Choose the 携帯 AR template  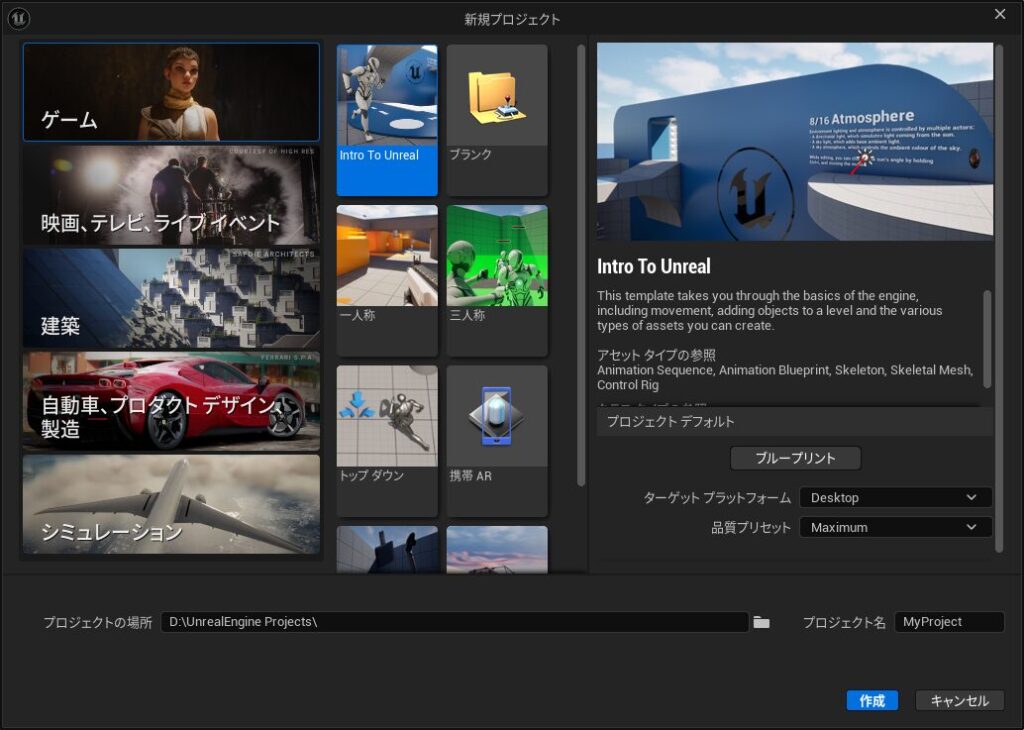tap(497, 440)
